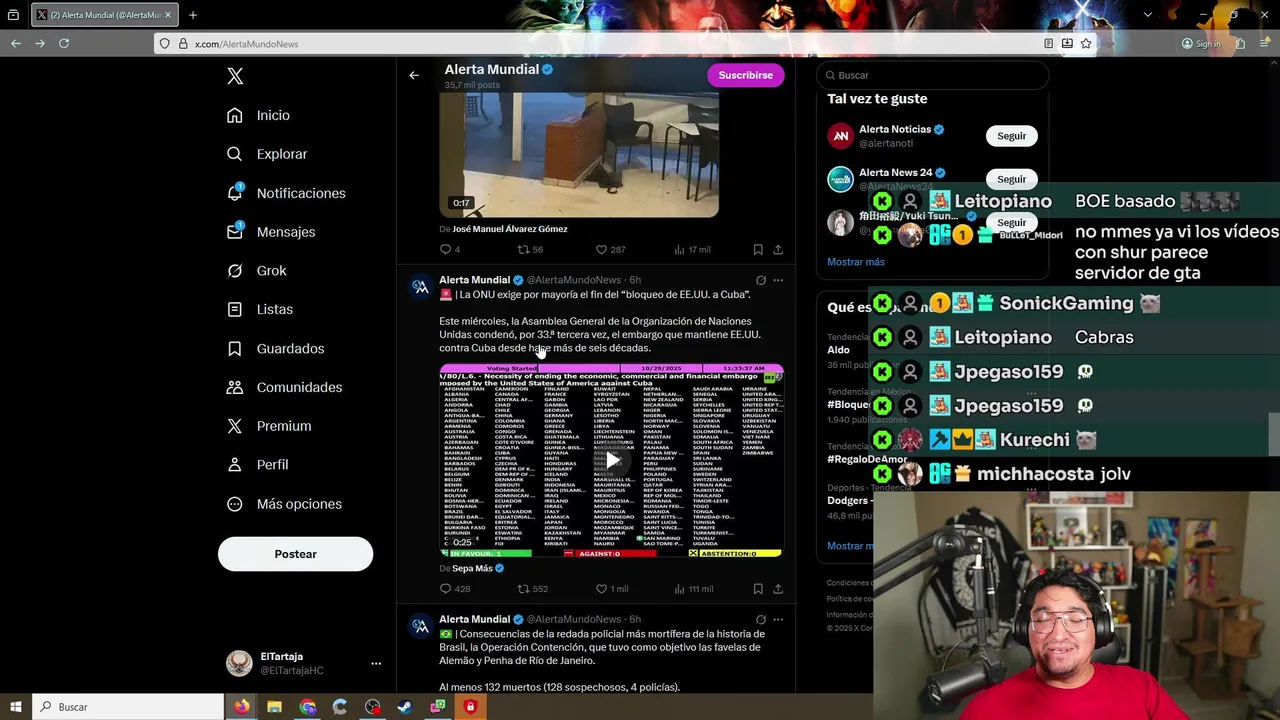Open Chrome from the taskbar
The image size is (1280, 720).
[307, 707]
